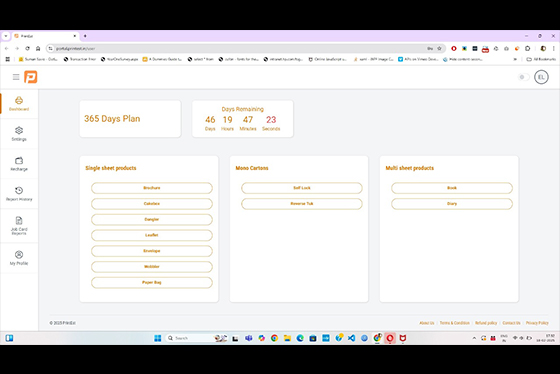Screen dimensions: 560x374
Task: Select the Paper Bag product
Action: [x=152, y=282]
